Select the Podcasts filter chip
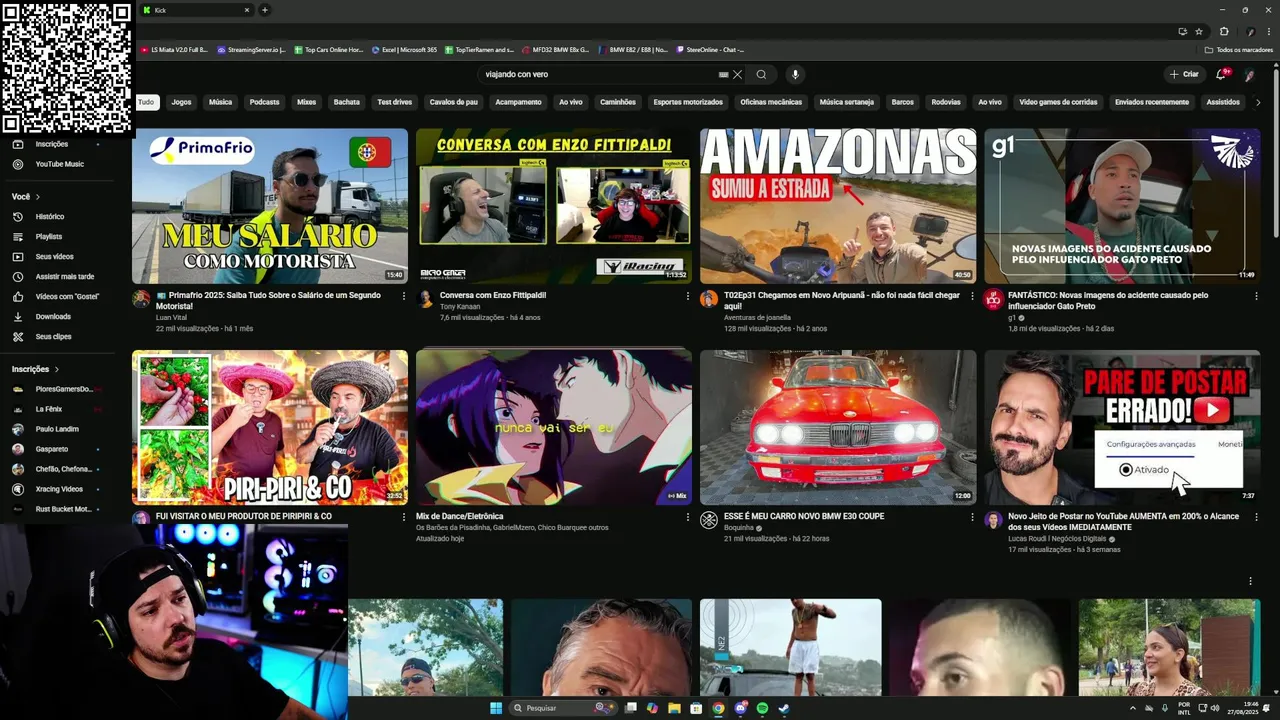The width and height of the screenshot is (1280, 720). coord(264,102)
